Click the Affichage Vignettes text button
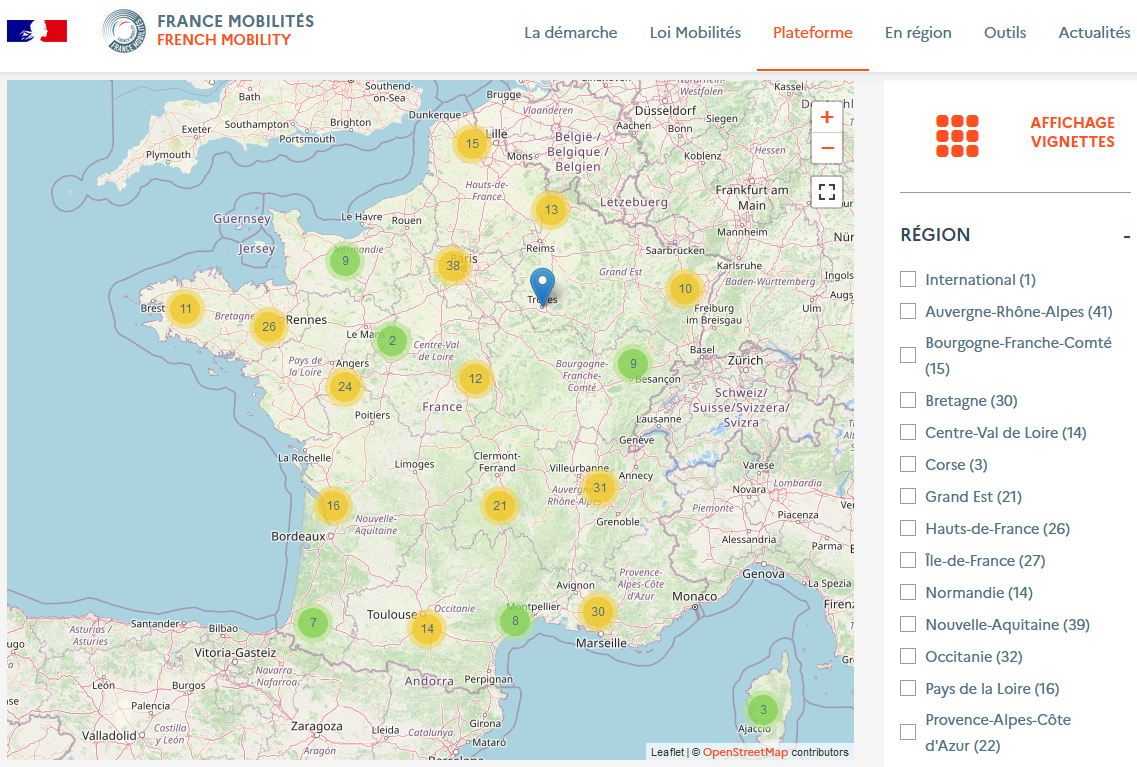 pyautogui.click(x=1072, y=132)
